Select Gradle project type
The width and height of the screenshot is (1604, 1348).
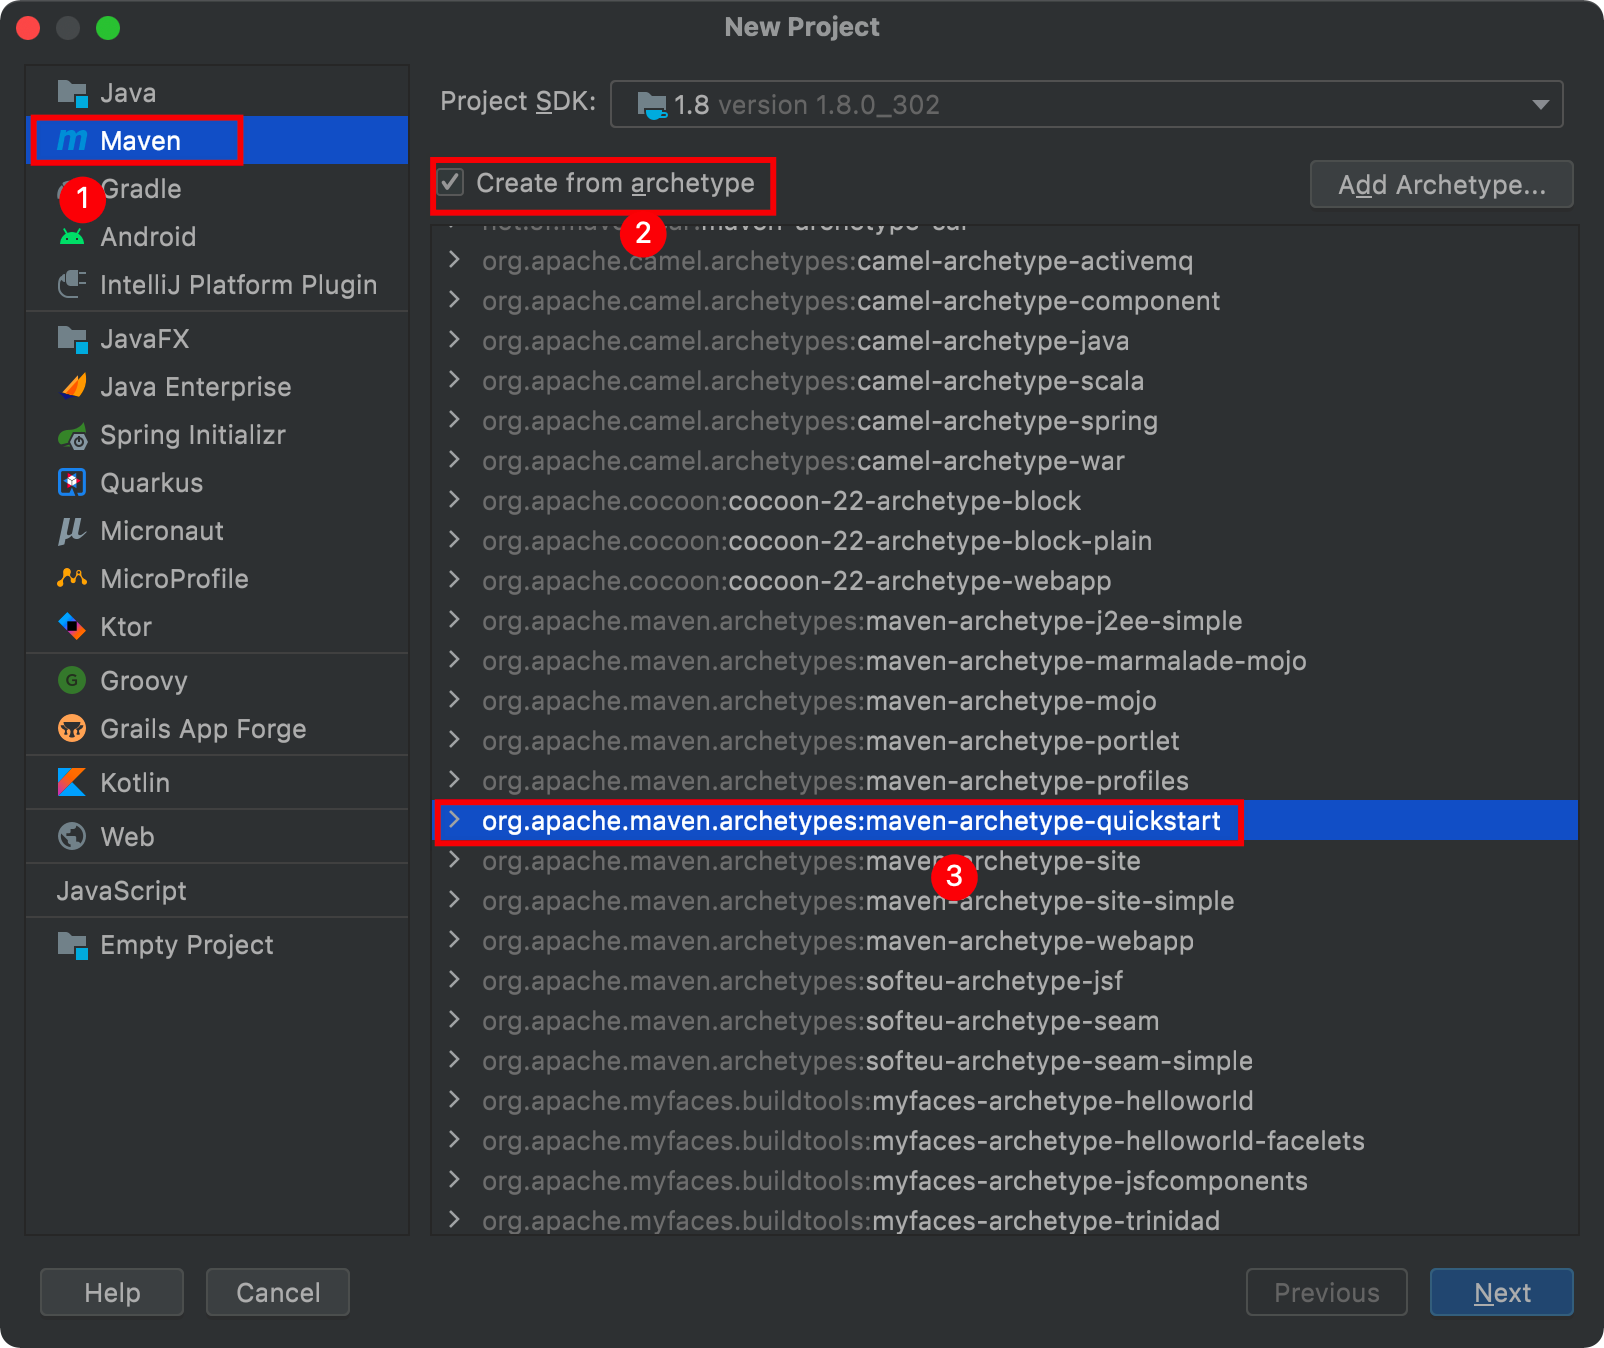coord(217,189)
